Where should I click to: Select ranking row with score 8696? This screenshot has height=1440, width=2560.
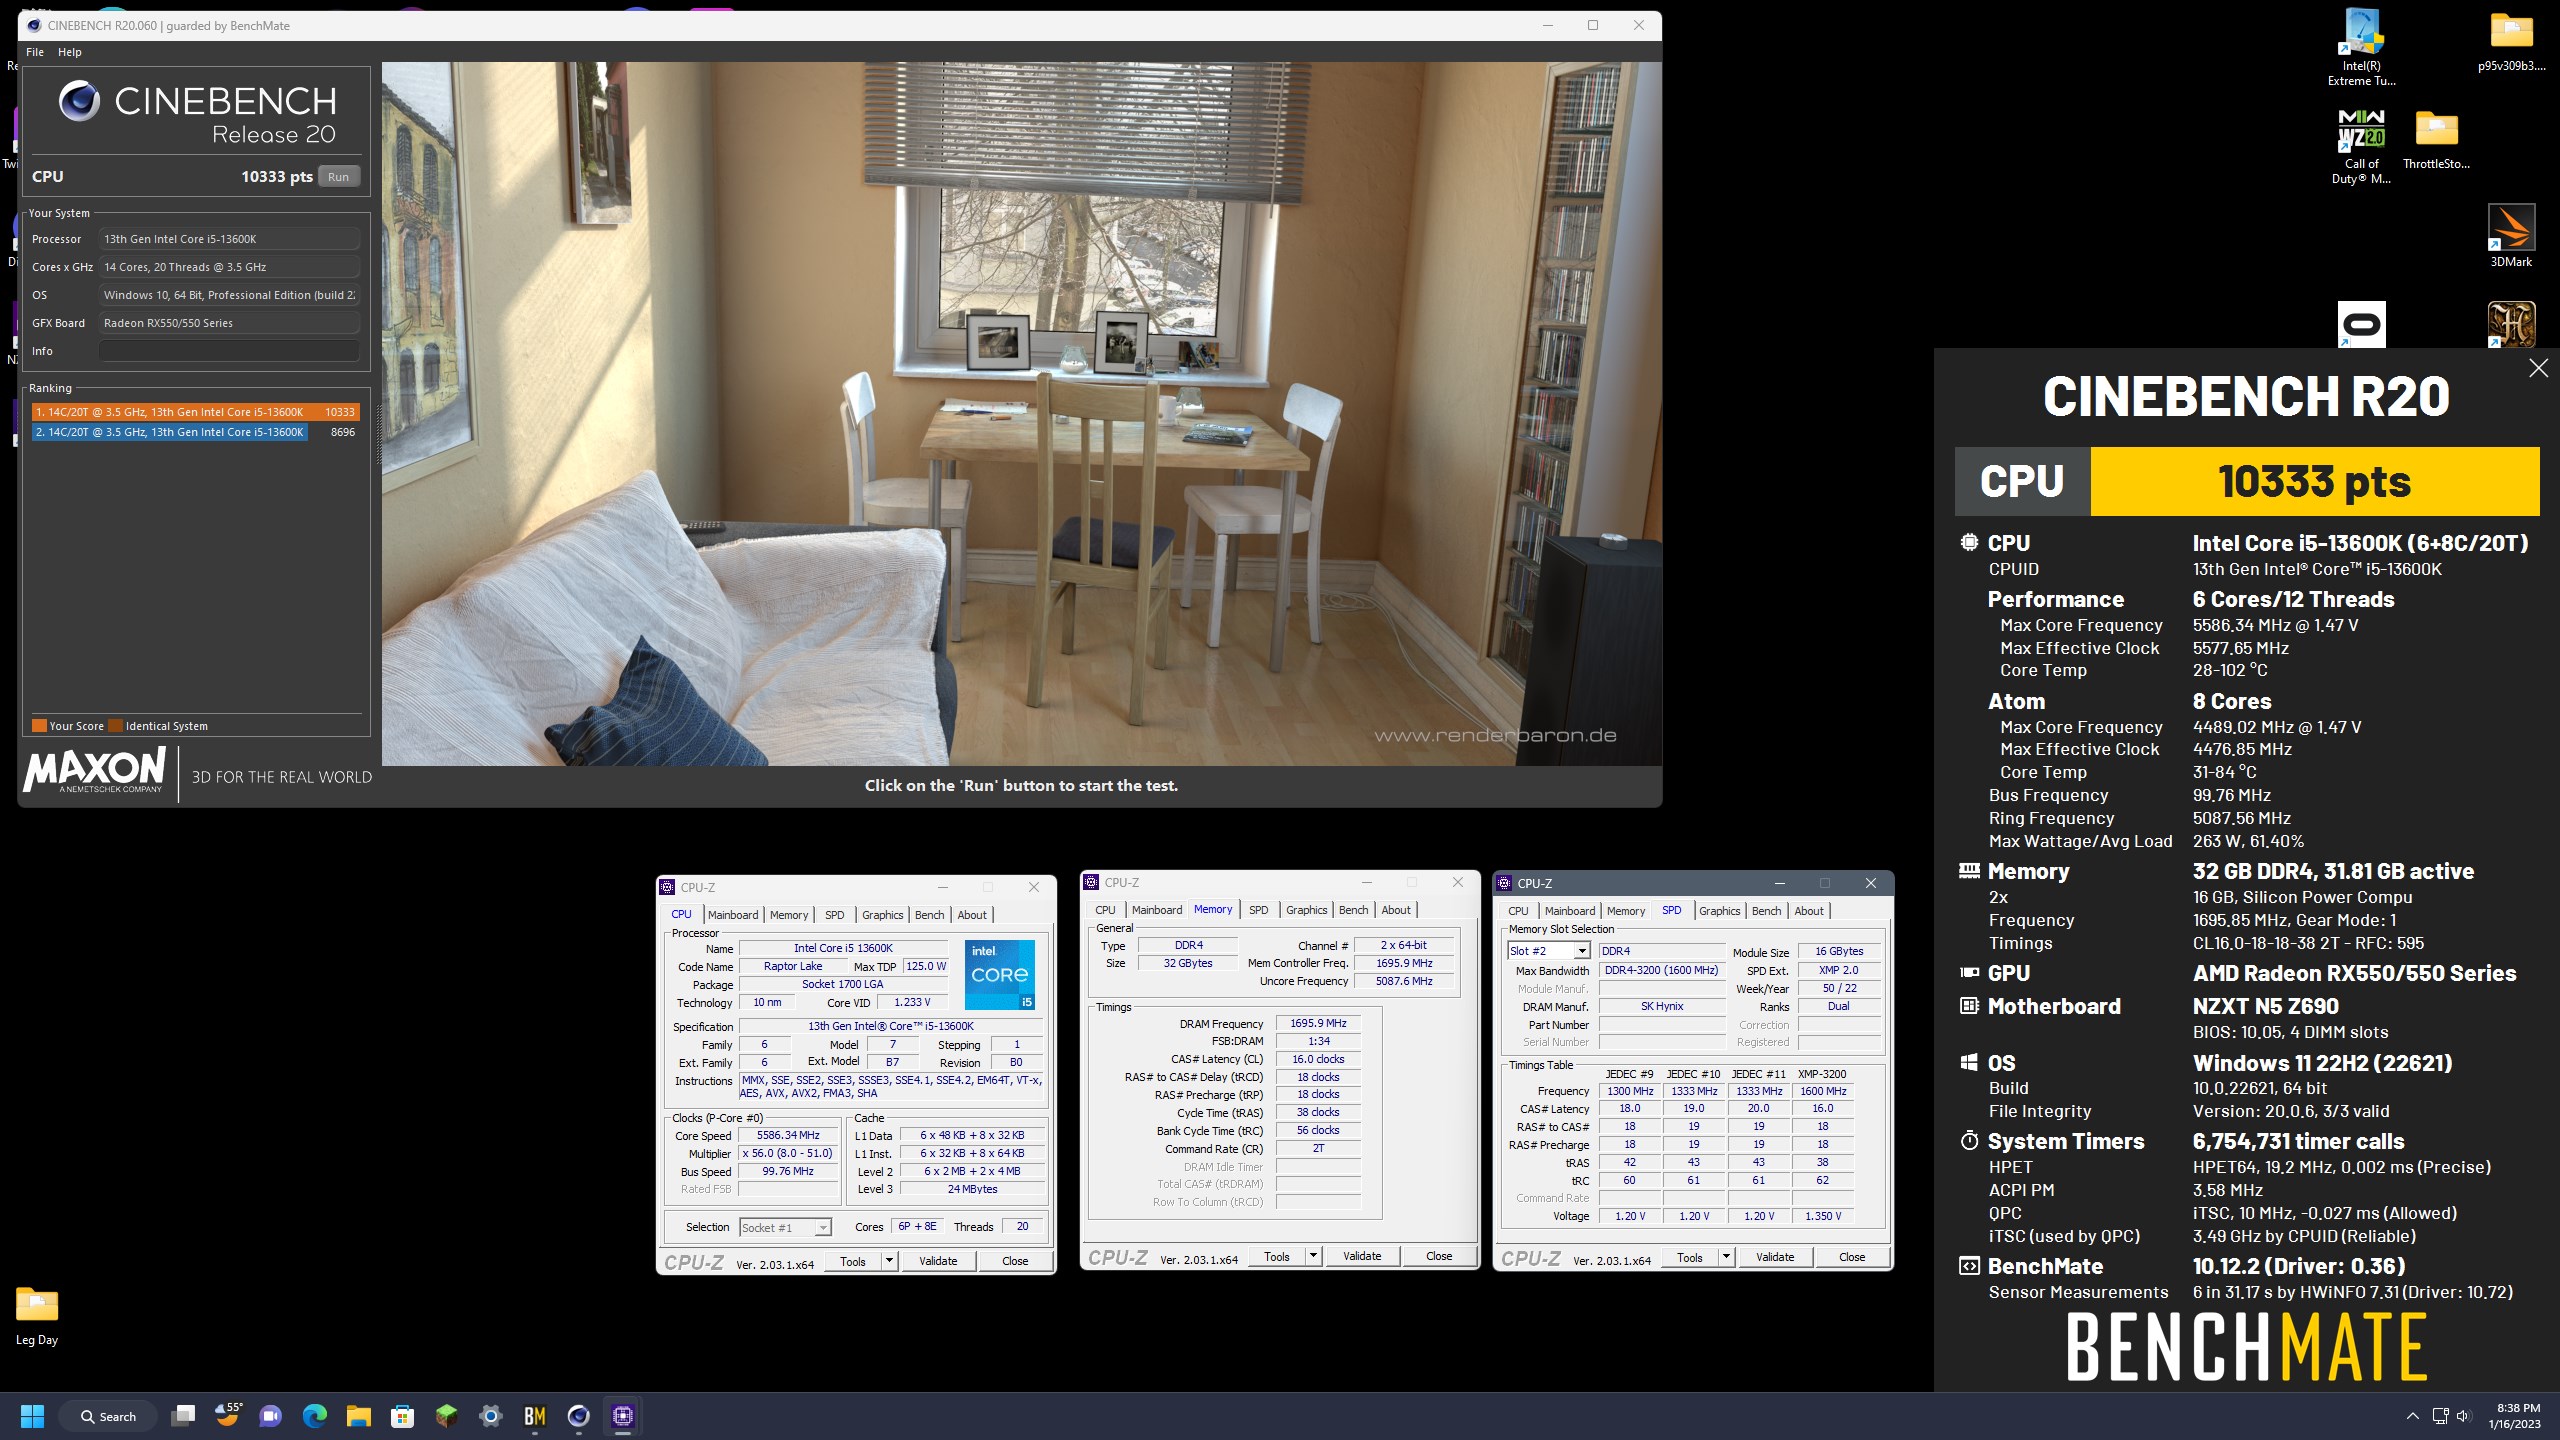coord(196,432)
